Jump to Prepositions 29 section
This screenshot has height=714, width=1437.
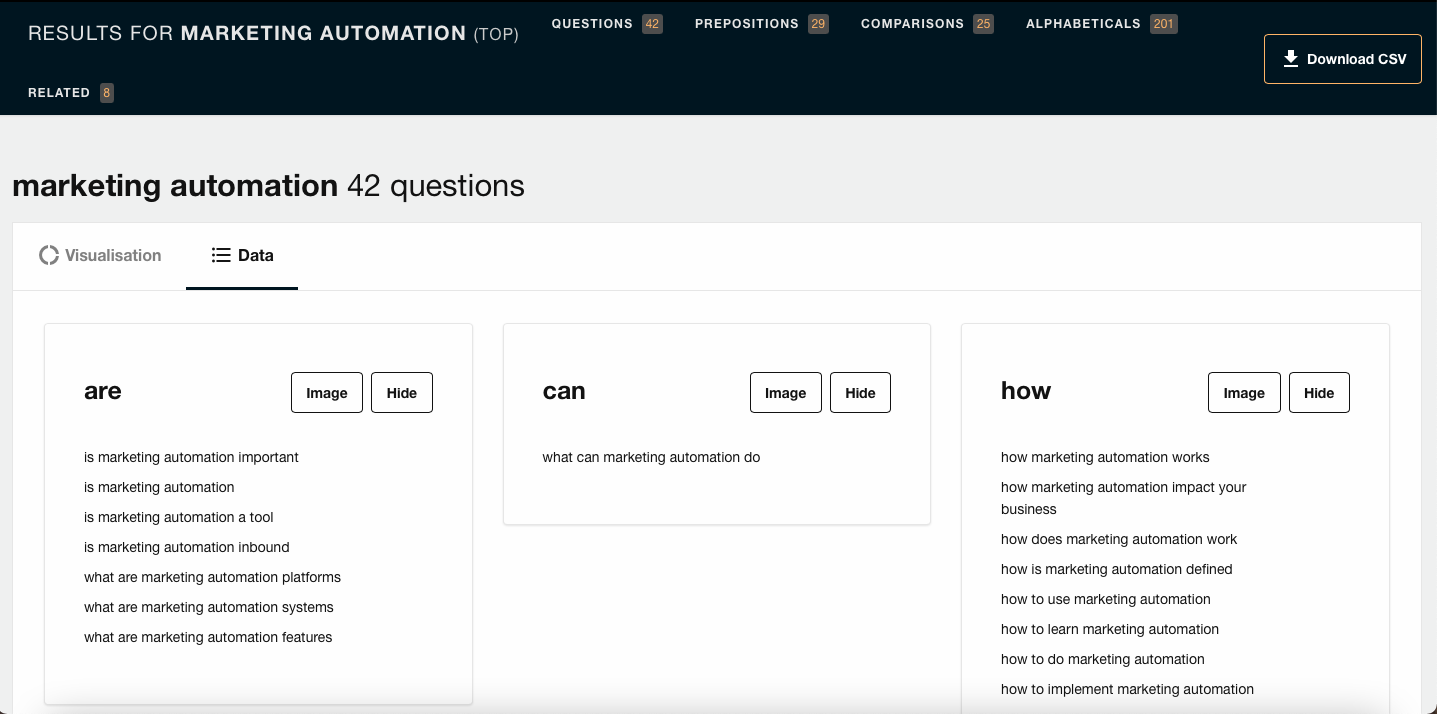(761, 23)
